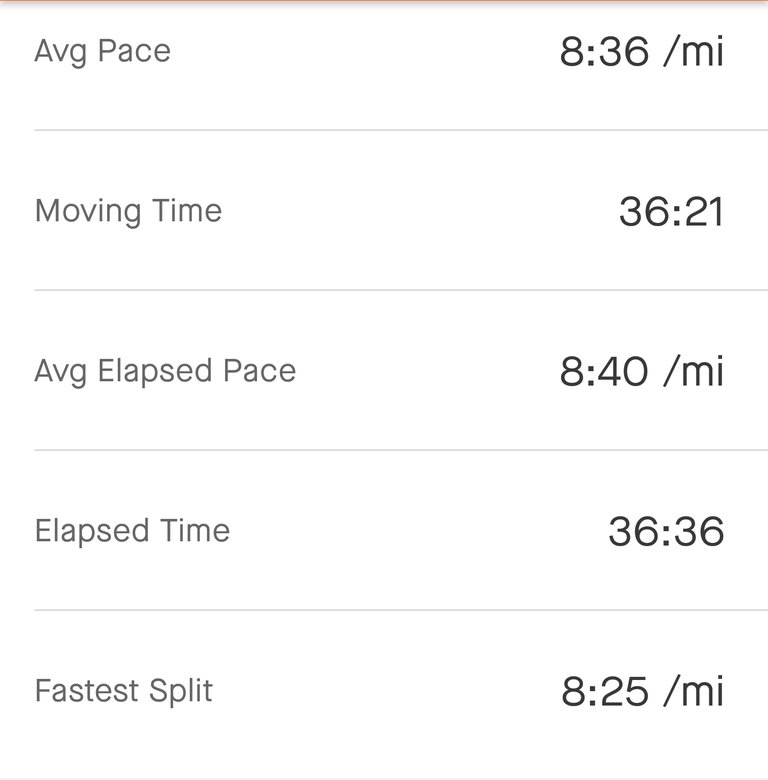
Task: Click divider below the Moving Time row
Action: pyautogui.click(x=384, y=290)
